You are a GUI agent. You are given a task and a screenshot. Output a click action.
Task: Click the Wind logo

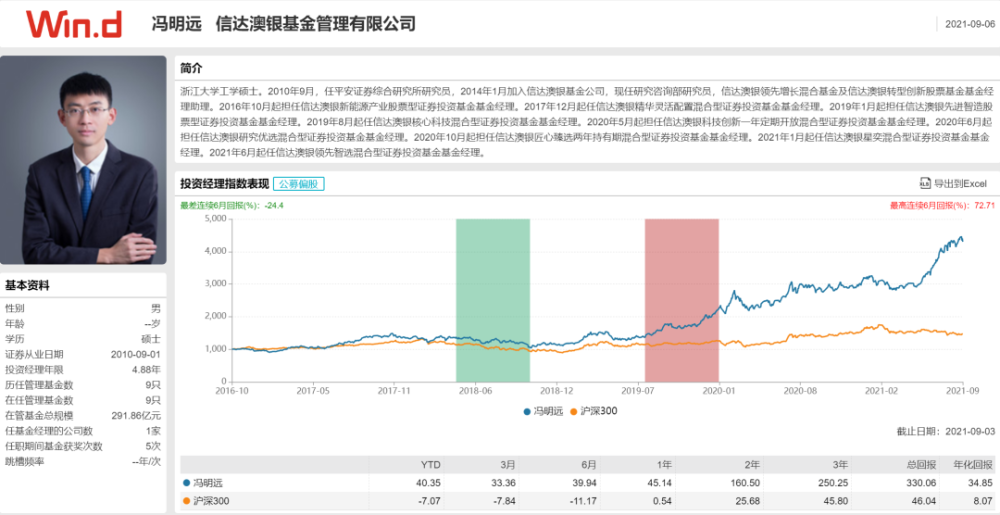(x=74, y=23)
